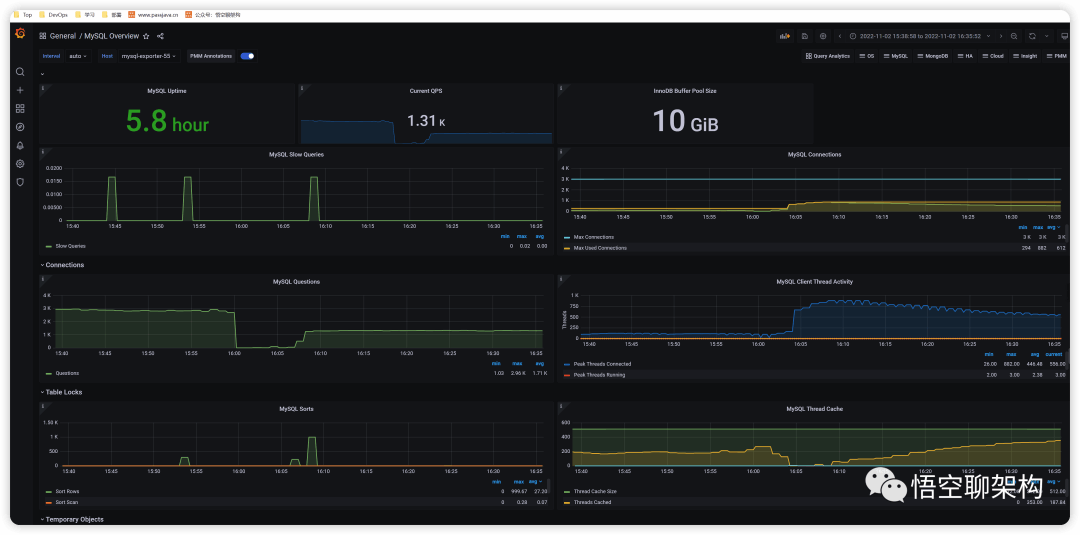Click the Sort Scan orange series swatch
Viewport: 1080px width, 535px height.
point(48,502)
